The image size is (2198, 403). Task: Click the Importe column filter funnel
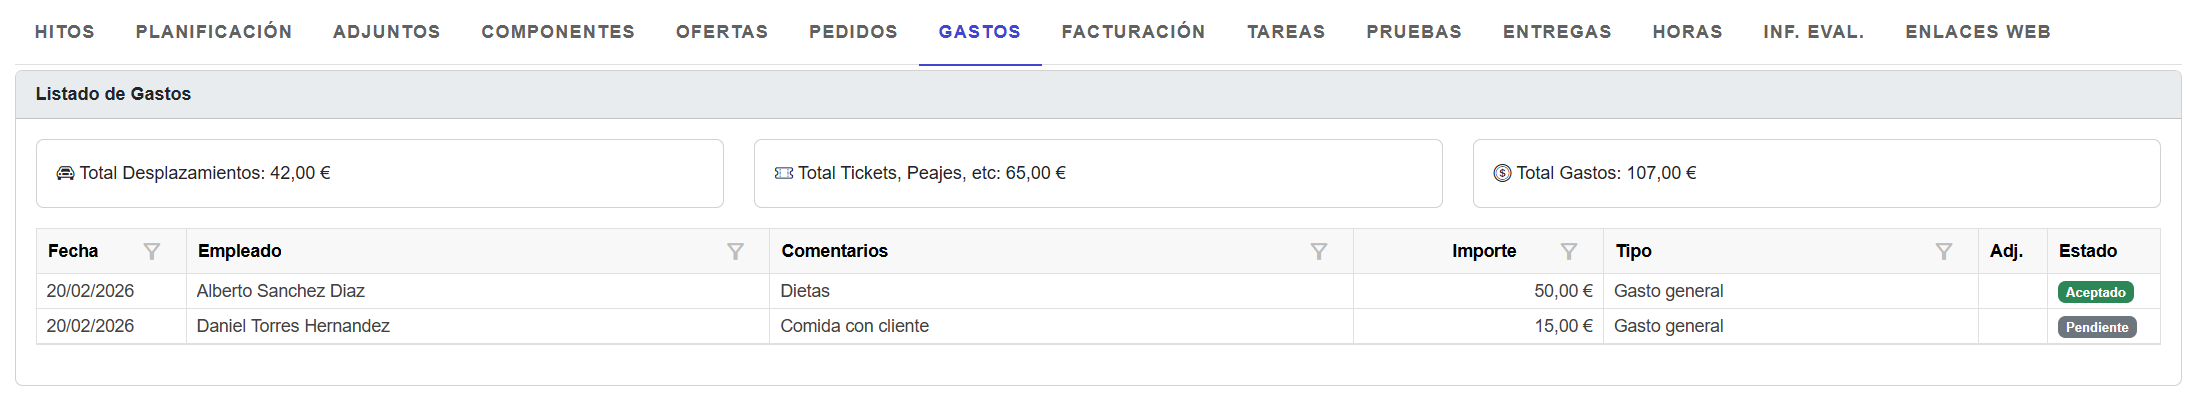(1569, 252)
